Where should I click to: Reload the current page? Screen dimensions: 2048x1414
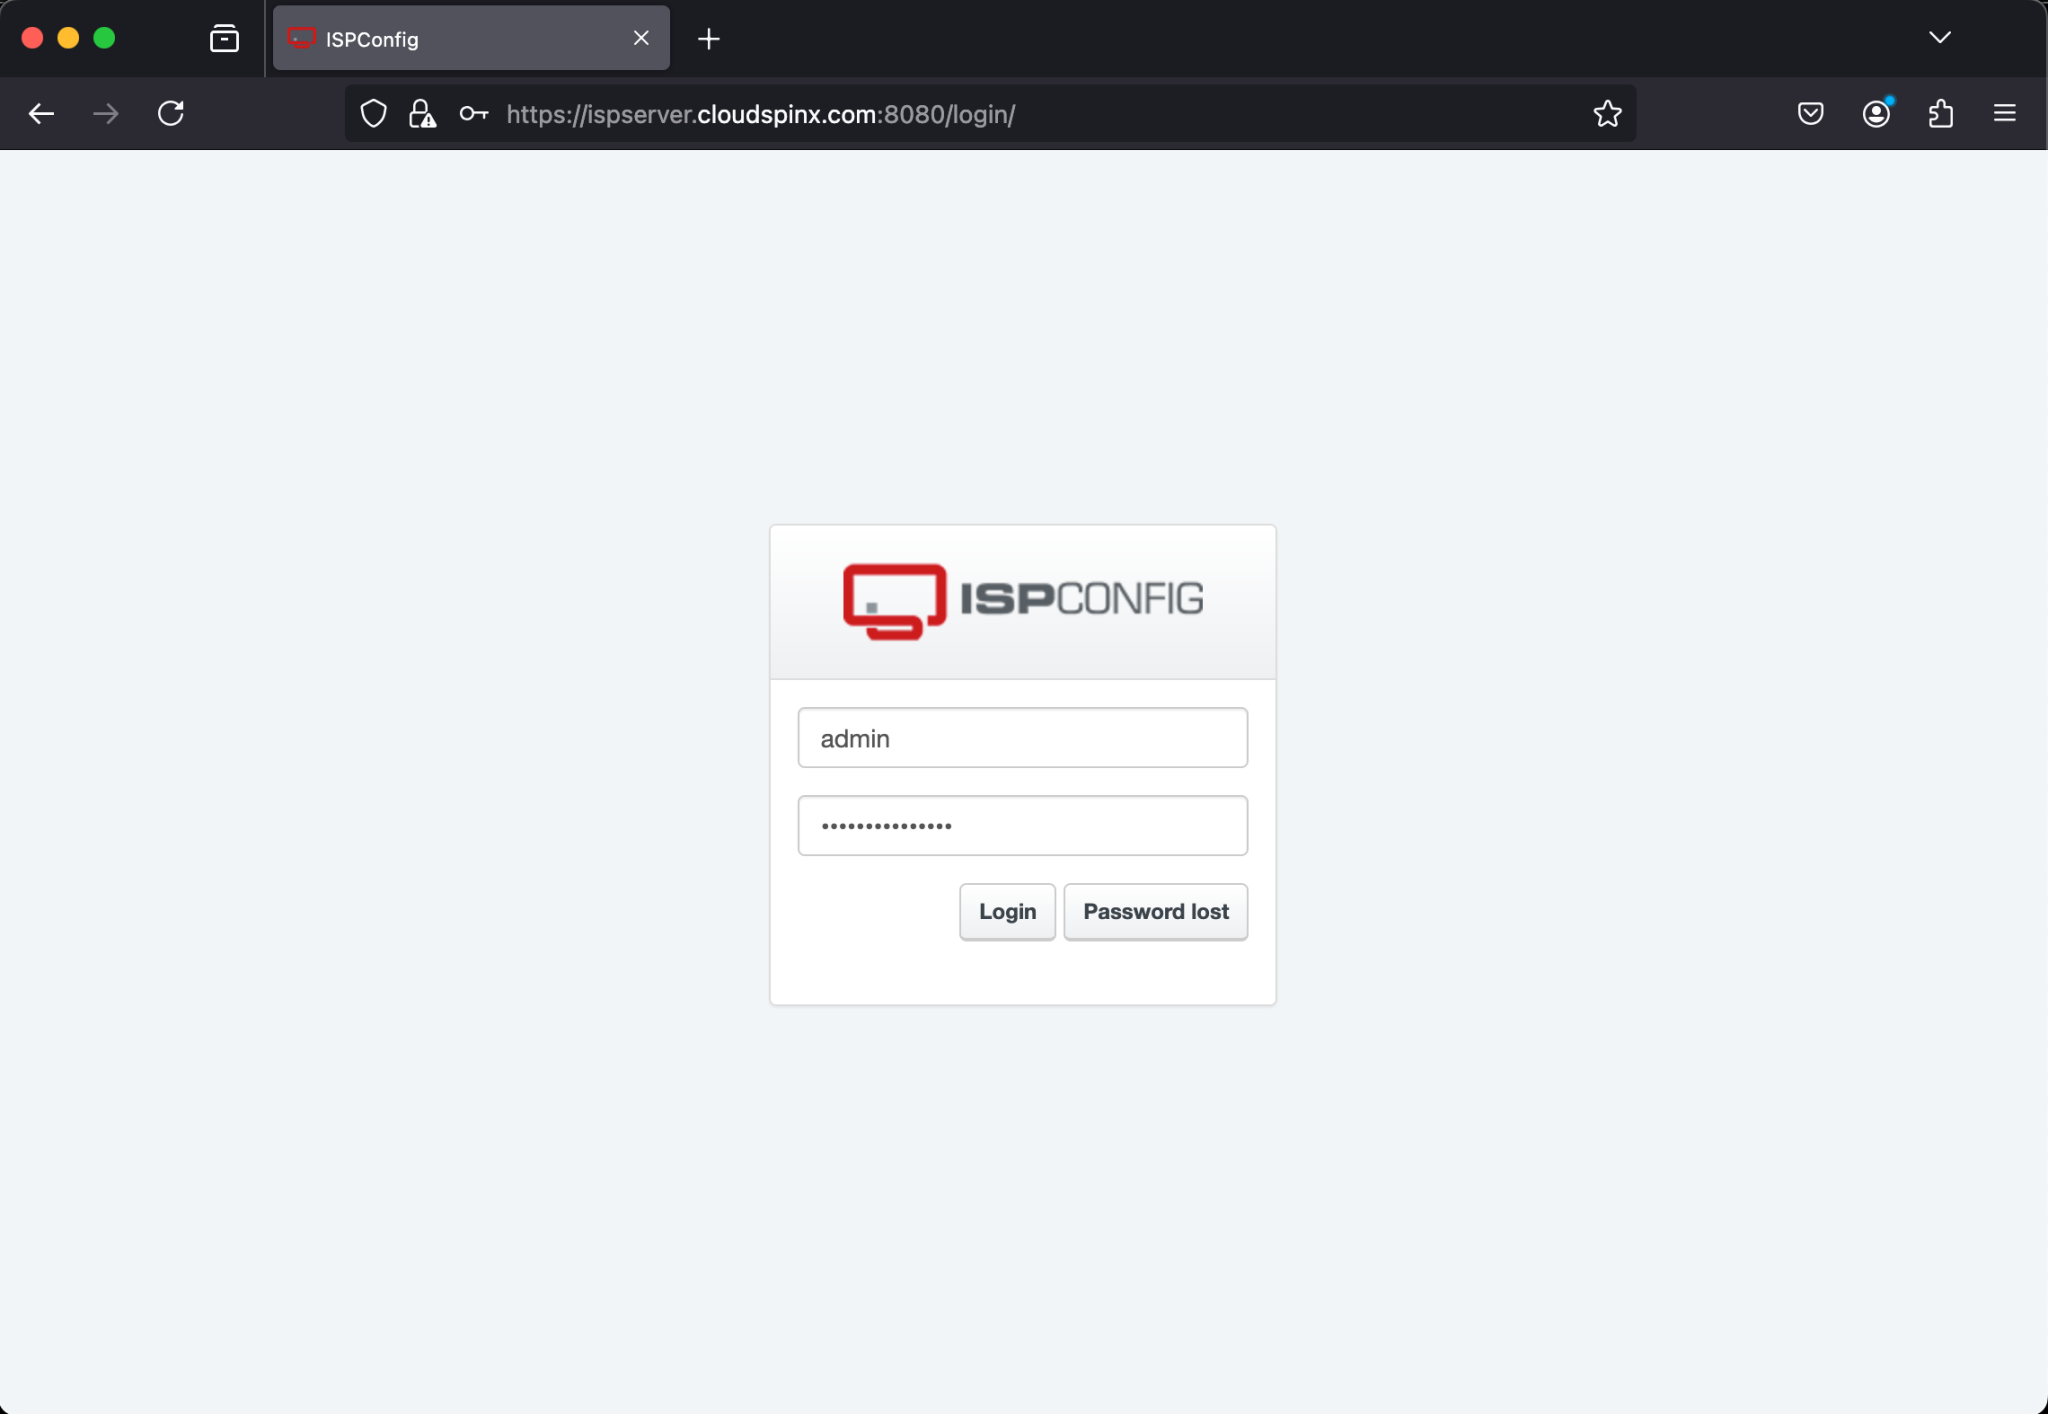(170, 113)
